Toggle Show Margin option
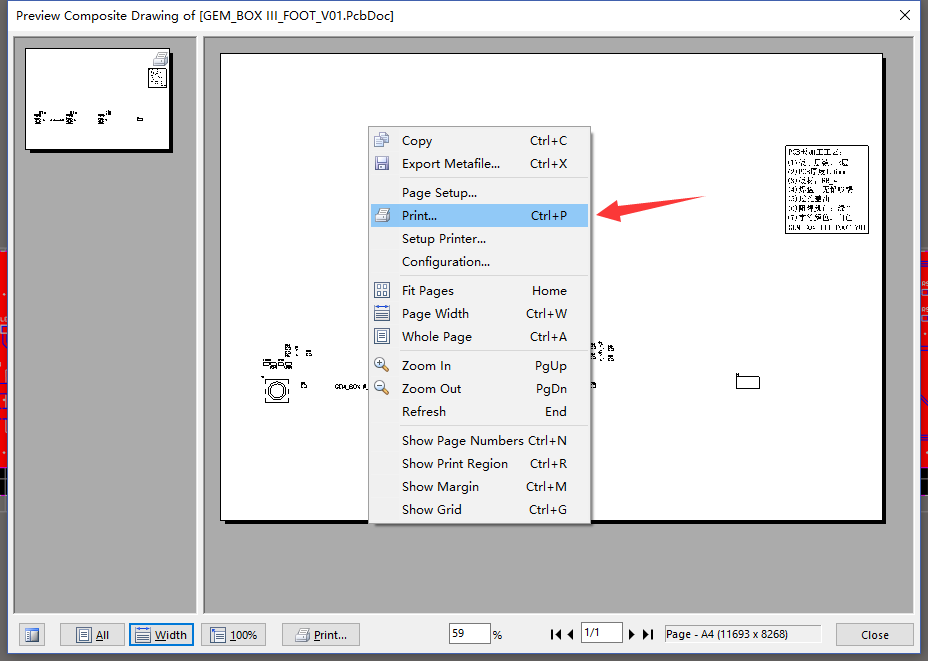 (x=479, y=487)
